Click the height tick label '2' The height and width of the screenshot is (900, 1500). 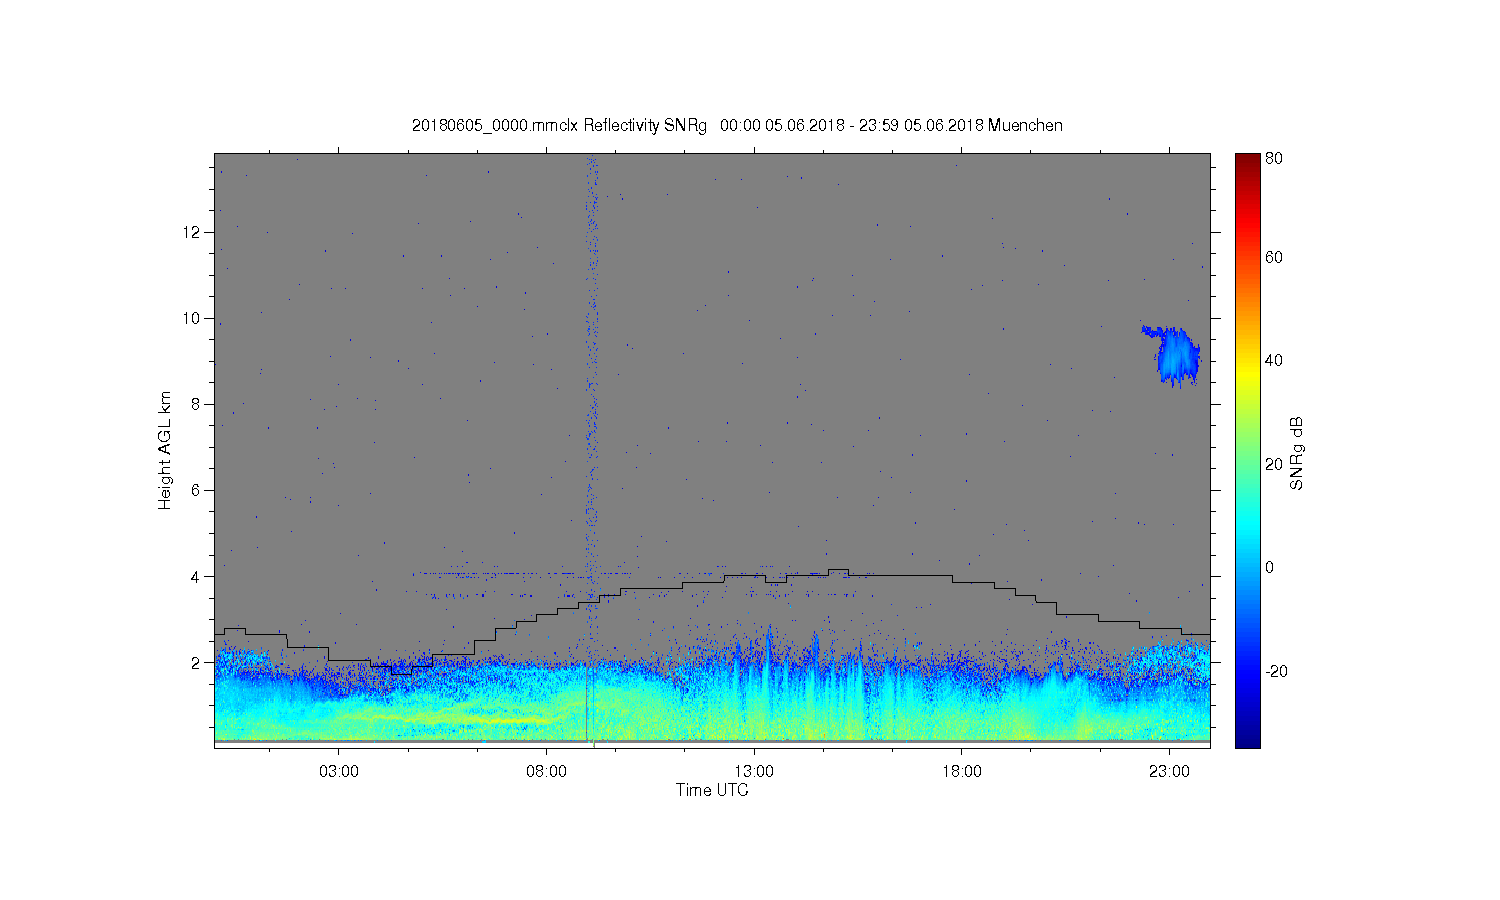click(197, 662)
